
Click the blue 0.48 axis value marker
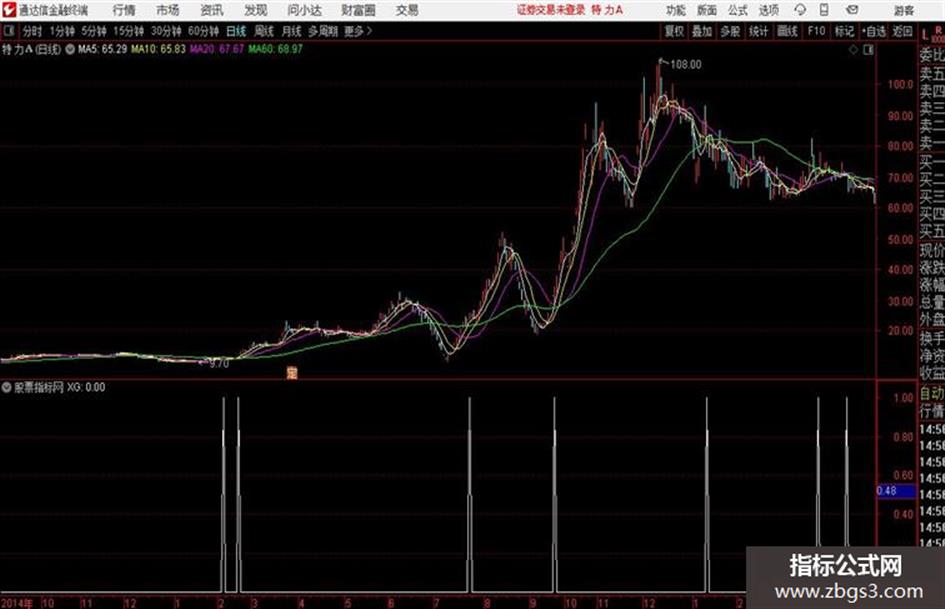point(895,491)
